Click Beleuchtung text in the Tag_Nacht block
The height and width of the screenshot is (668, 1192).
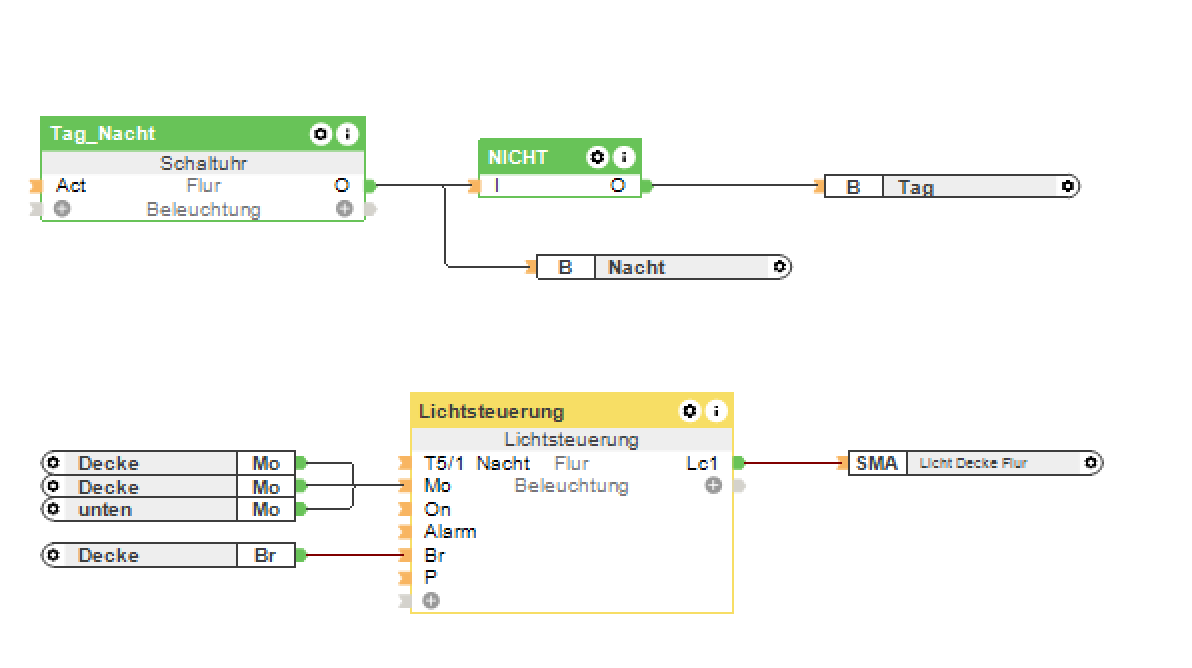coord(204,210)
